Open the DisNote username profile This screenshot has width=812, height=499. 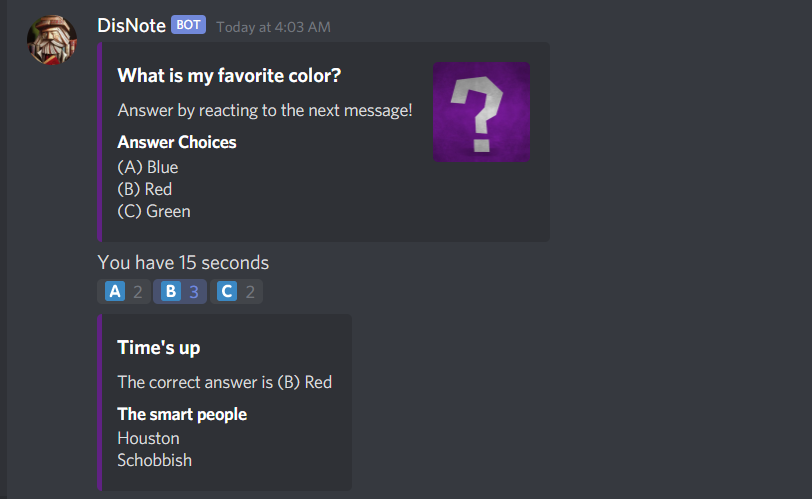point(132,25)
